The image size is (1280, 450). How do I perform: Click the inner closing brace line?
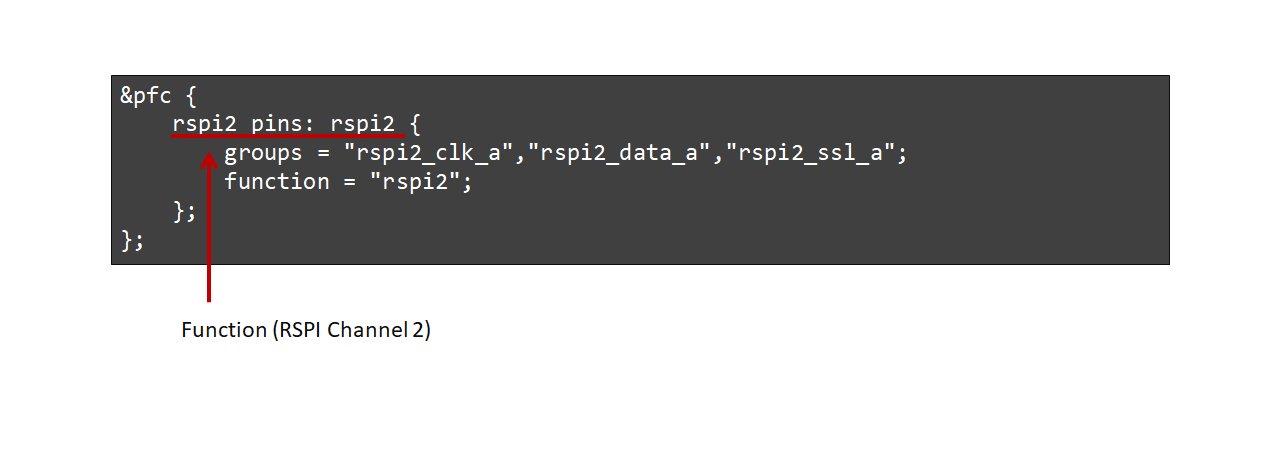[184, 211]
